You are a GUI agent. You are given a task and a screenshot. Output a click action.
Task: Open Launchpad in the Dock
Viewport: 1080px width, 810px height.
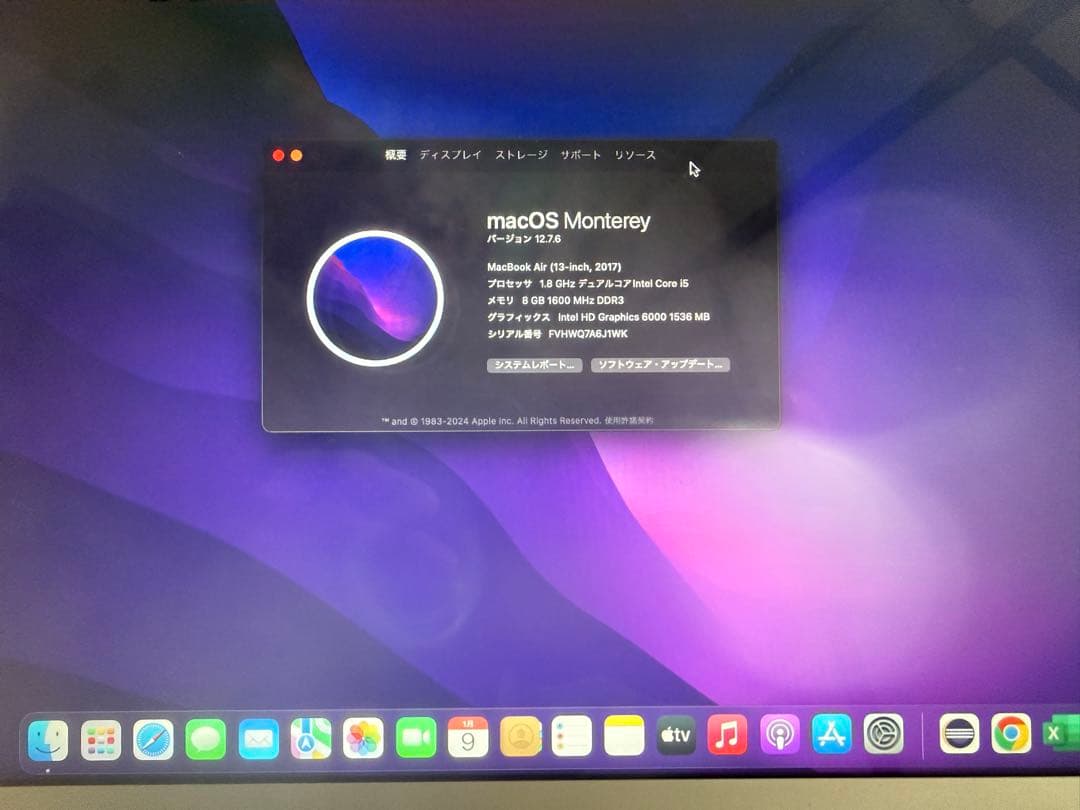[x=101, y=740]
